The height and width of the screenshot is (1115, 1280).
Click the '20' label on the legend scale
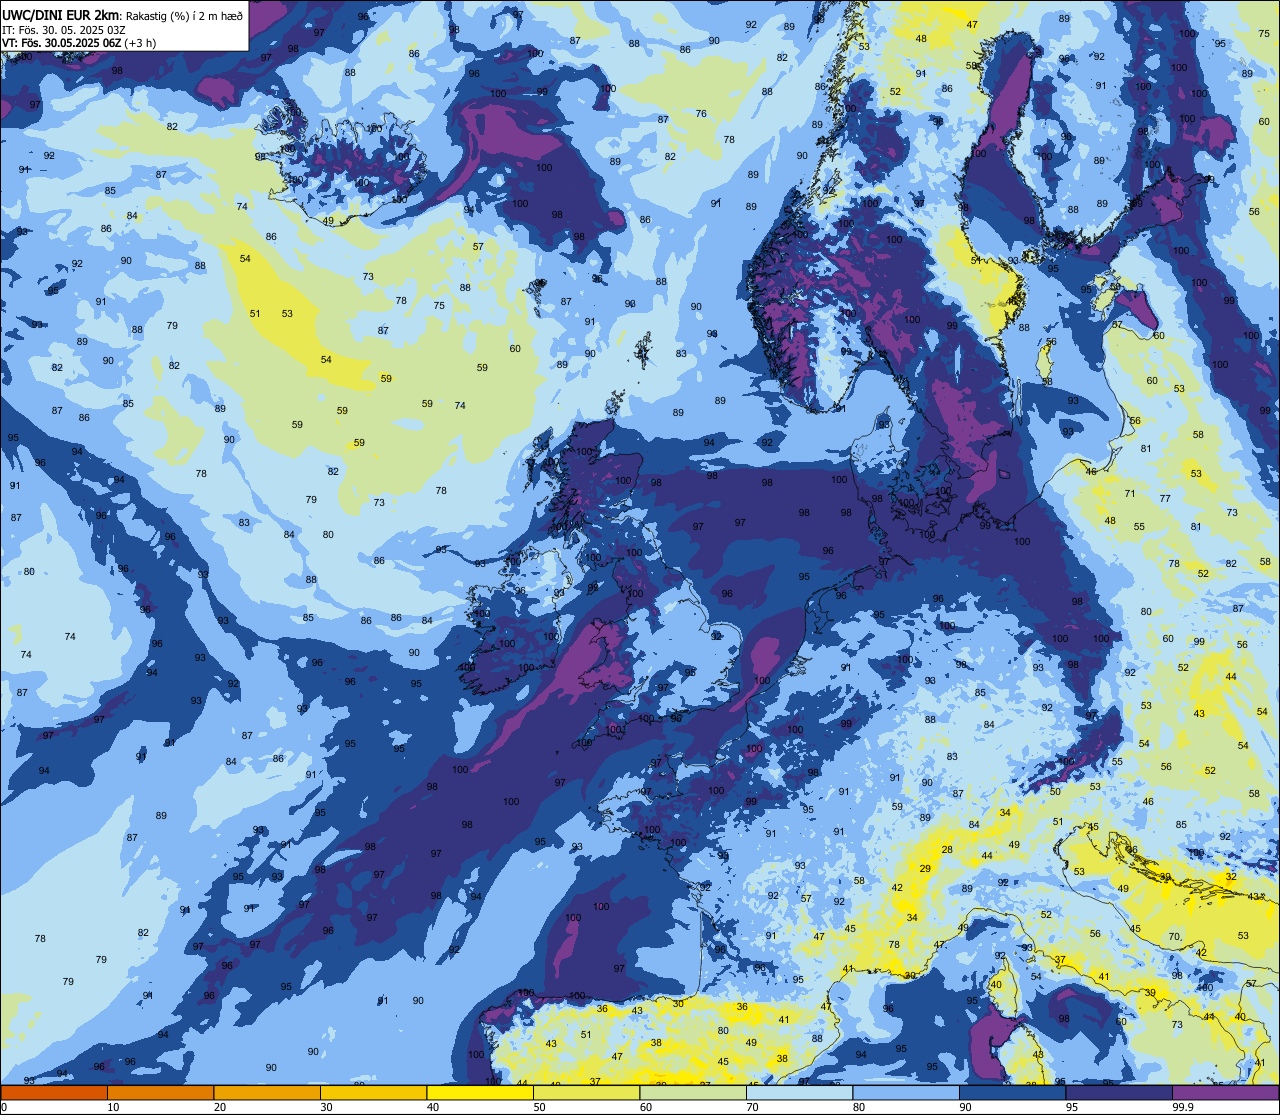click(219, 1107)
